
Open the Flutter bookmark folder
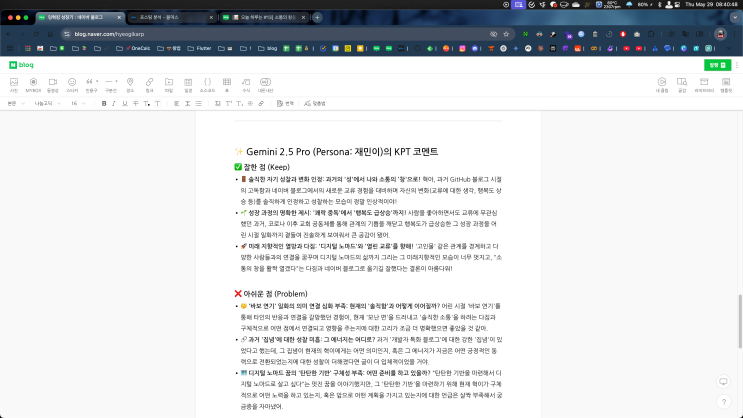coord(199,48)
